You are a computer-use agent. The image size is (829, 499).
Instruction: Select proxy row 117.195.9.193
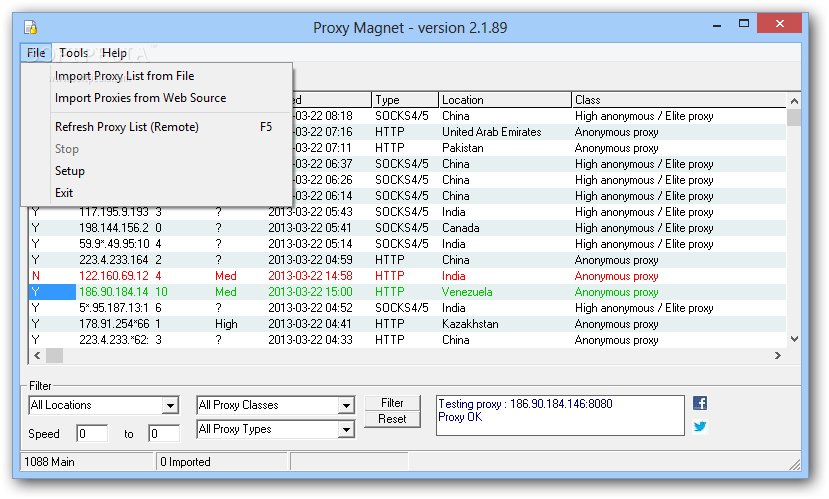pyautogui.click(x=407, y=212)
